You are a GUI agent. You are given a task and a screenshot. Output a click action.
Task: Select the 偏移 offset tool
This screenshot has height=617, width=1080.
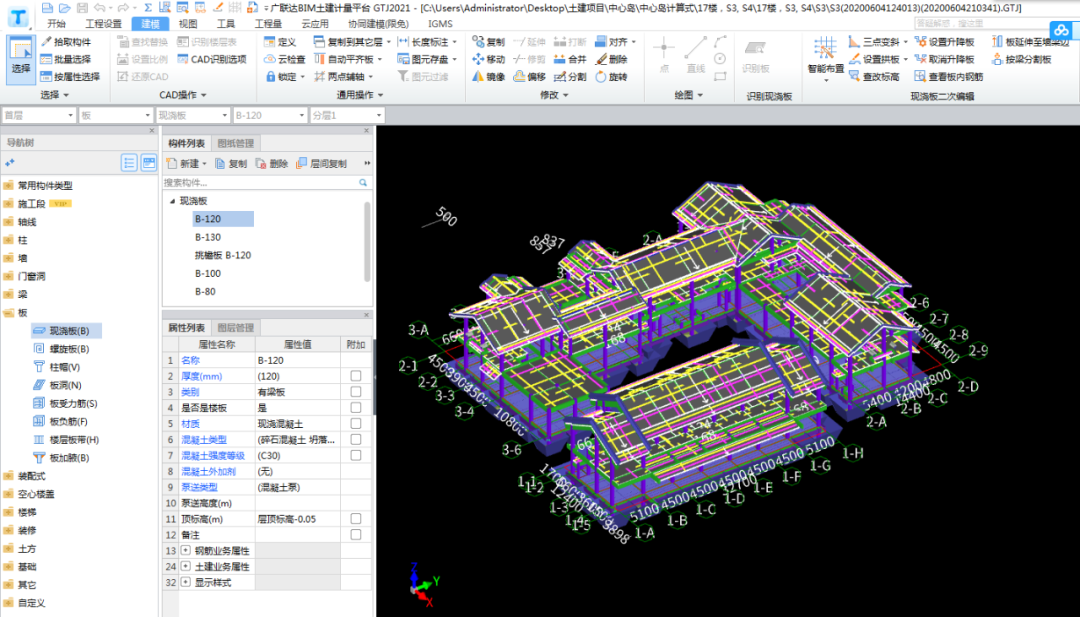(530, 76)
